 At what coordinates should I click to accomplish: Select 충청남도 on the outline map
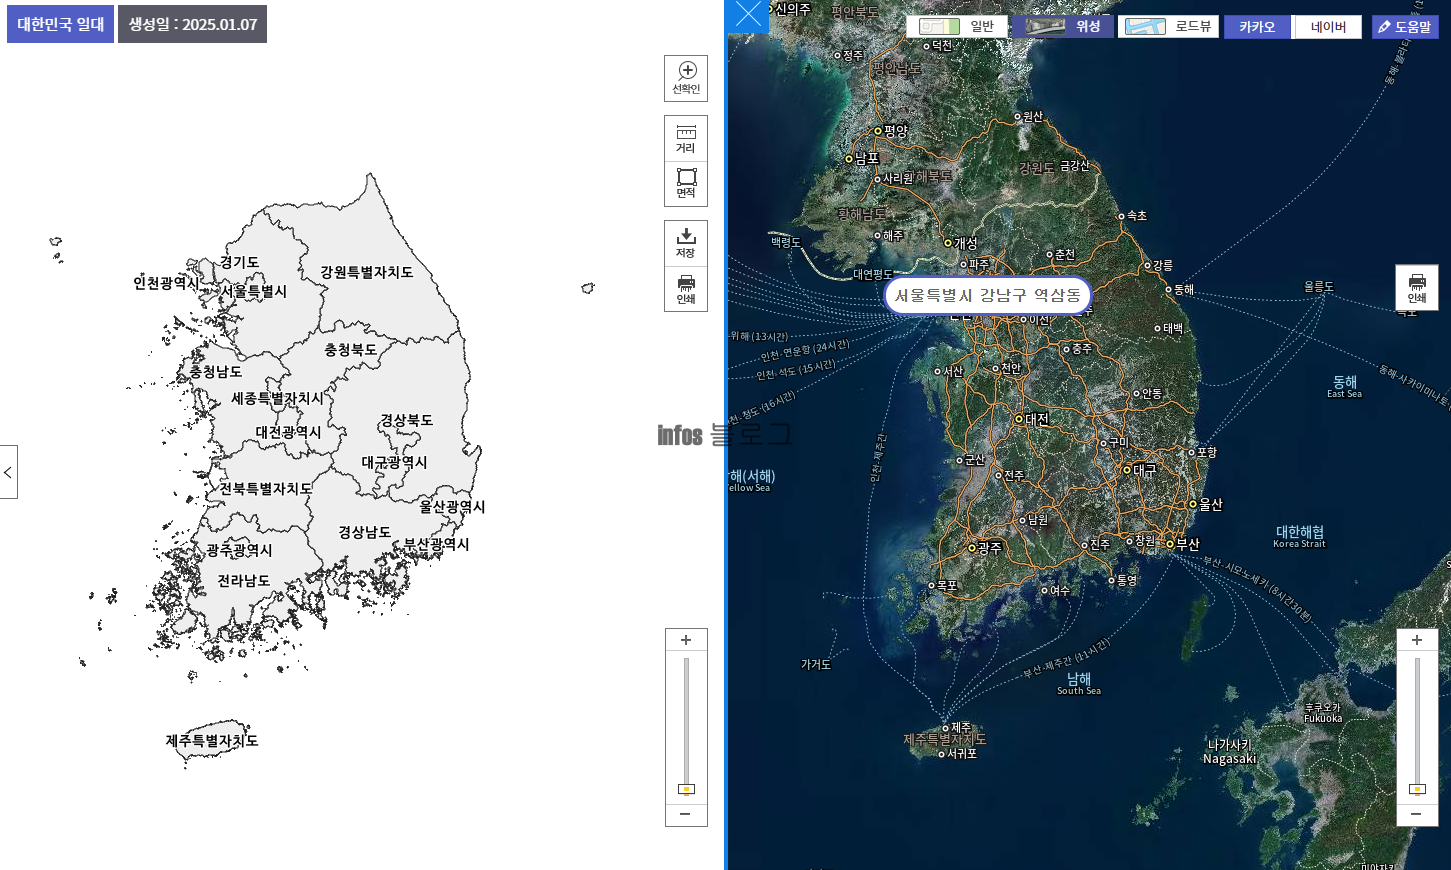216,372
